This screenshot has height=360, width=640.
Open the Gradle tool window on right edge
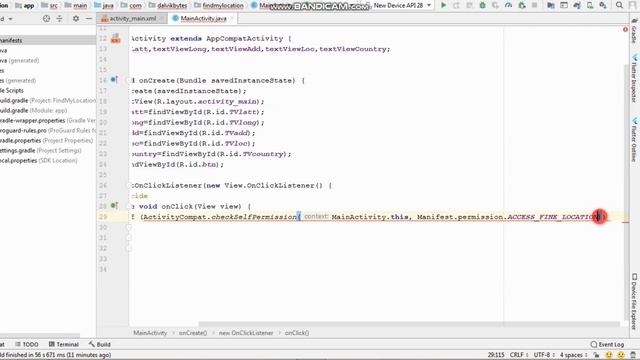(634, 32)
